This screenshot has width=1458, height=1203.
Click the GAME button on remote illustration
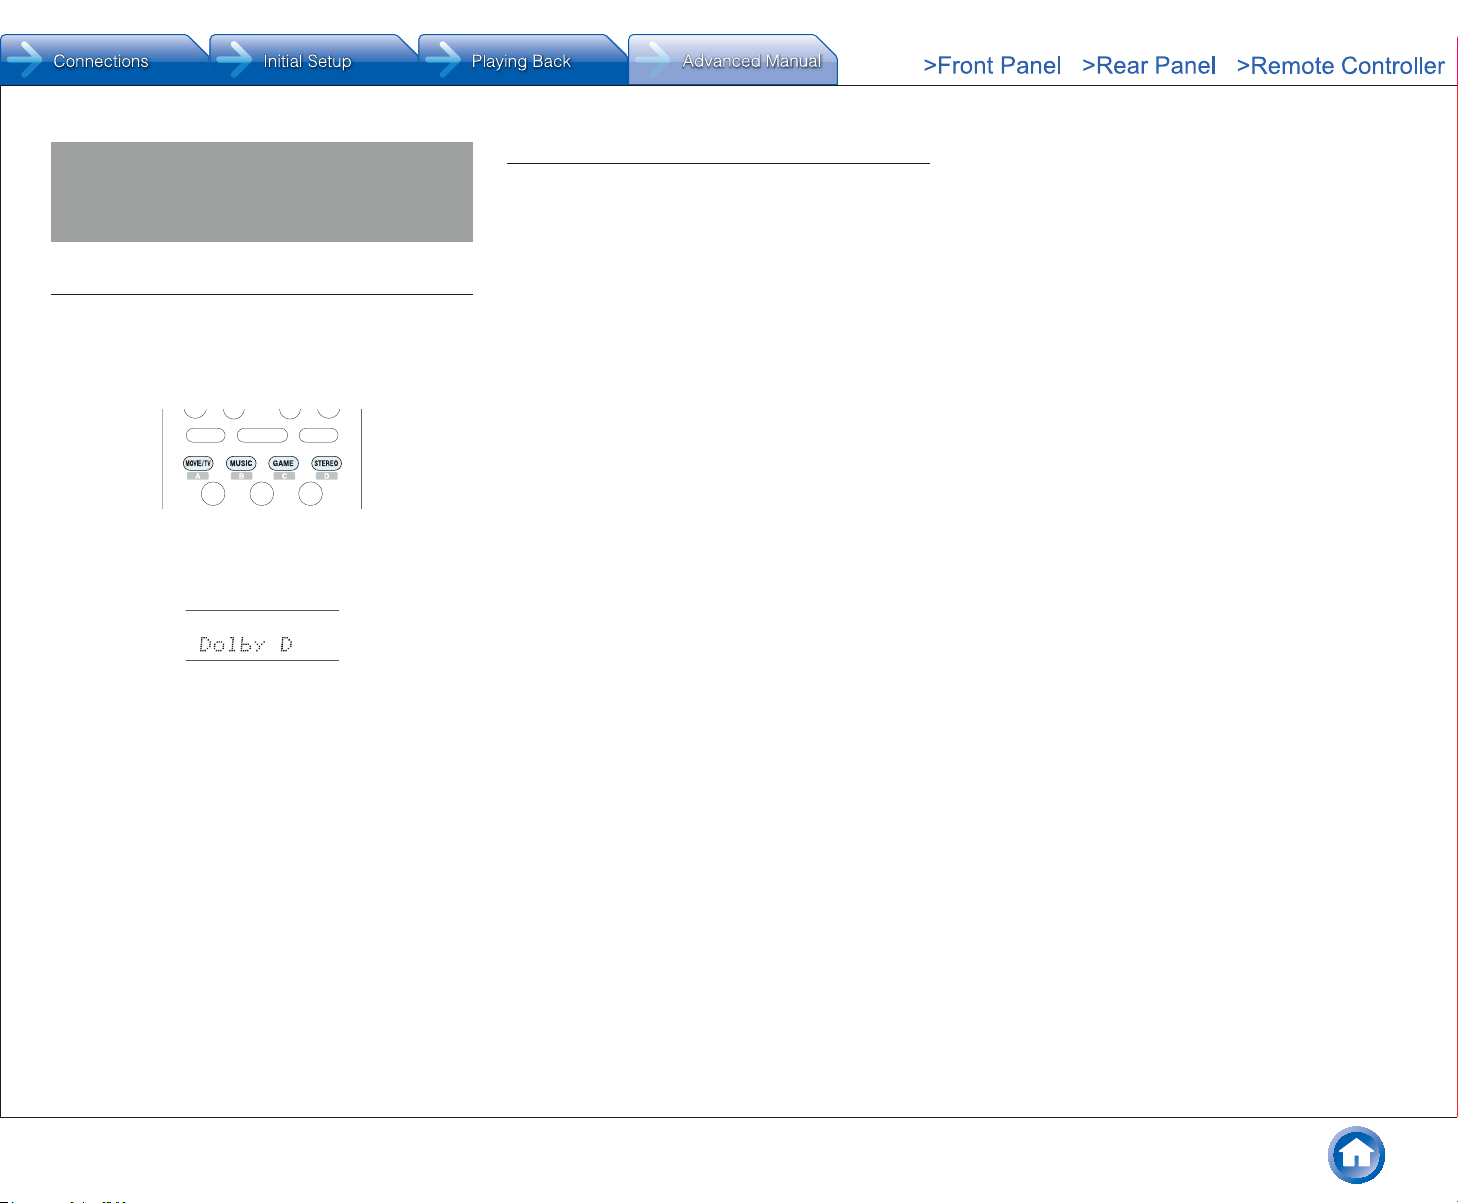(283, 463)
